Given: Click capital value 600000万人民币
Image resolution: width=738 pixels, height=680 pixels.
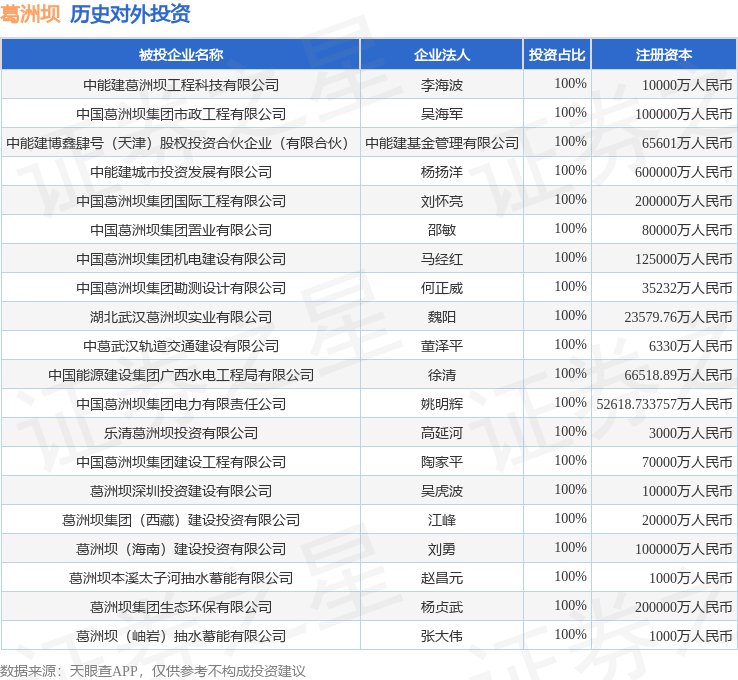Looking at the screenshot, I should 684,172.
